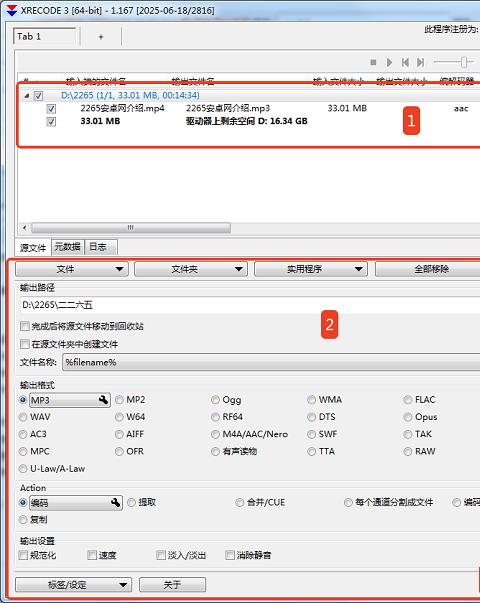480x603 pixels.
Task: Click the 输出路径 input field
Action: [250, 305]
